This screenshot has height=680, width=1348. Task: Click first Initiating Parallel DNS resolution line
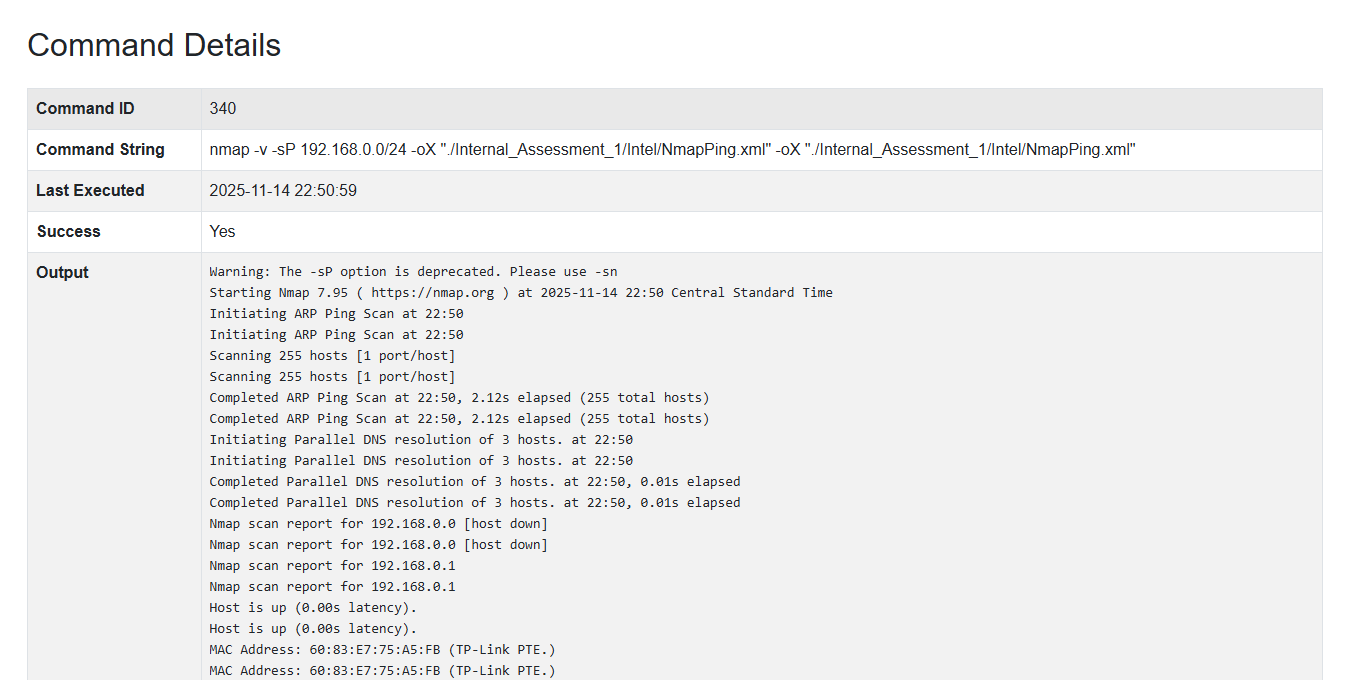tap(420, 440)
